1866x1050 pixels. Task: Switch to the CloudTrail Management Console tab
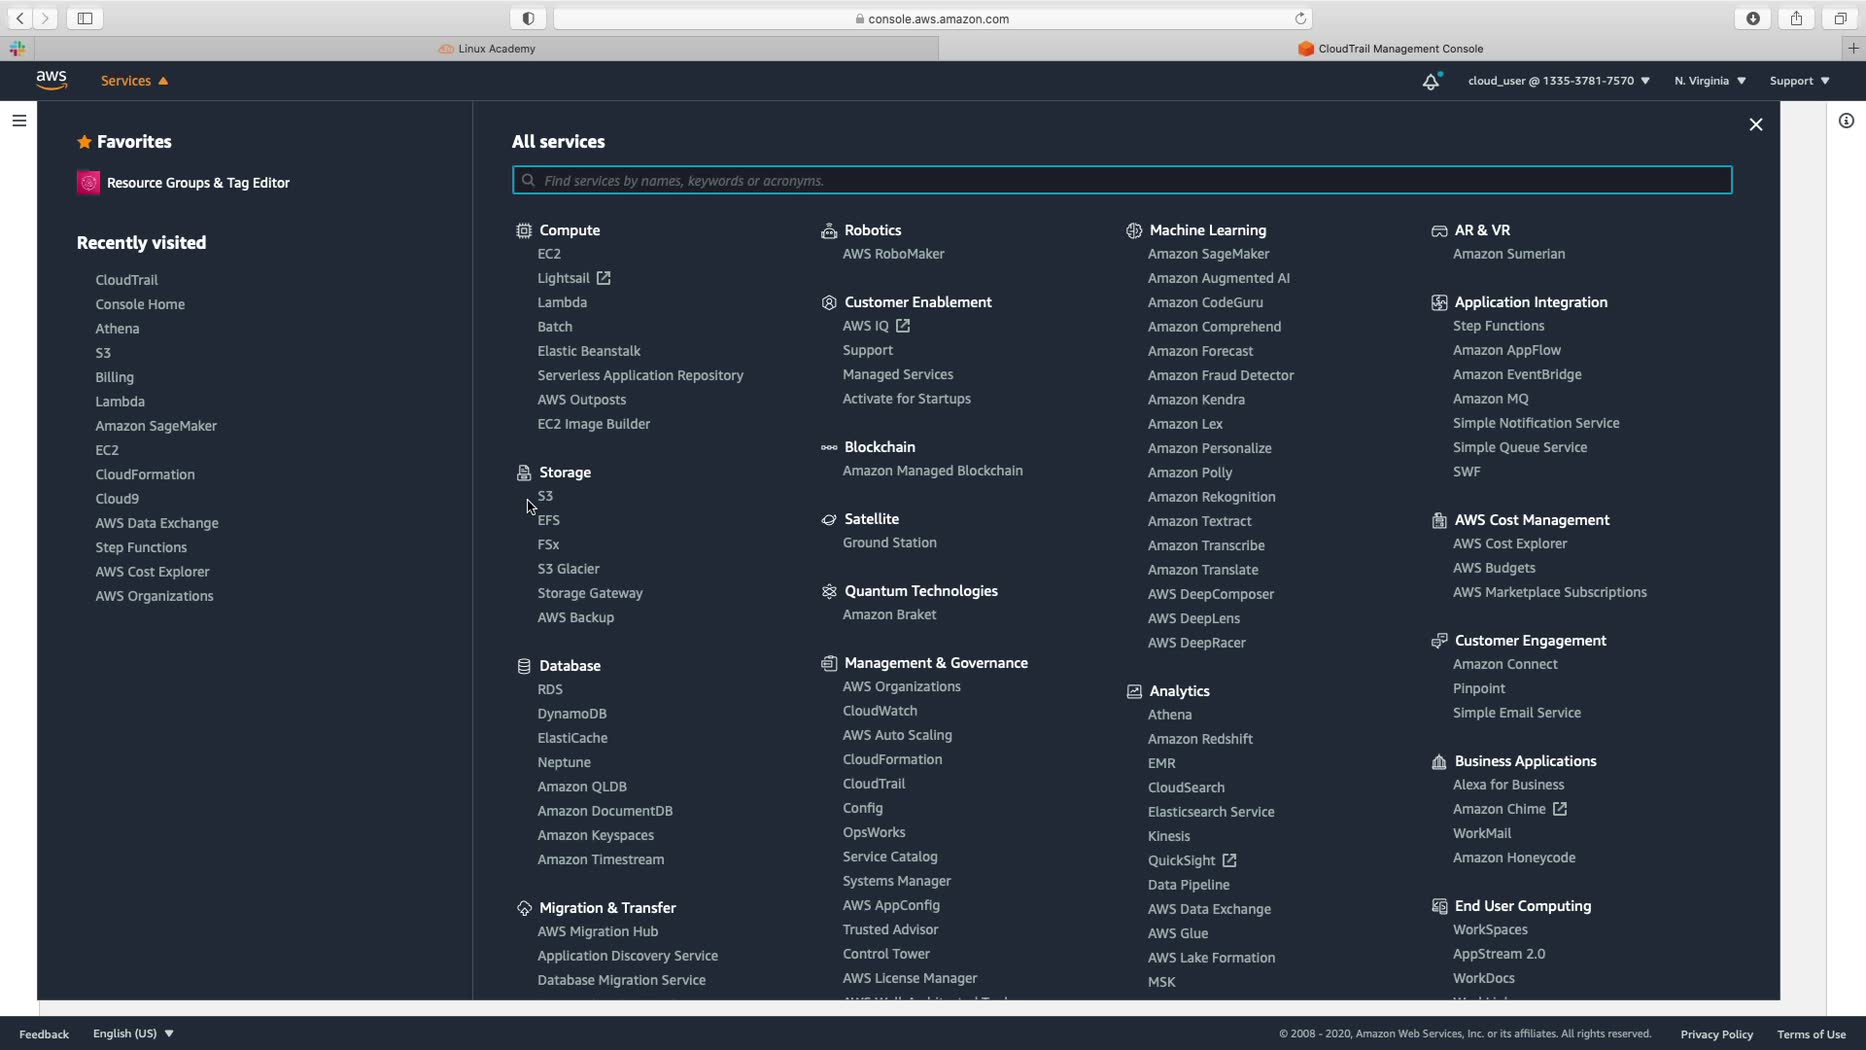point(1390,48)
